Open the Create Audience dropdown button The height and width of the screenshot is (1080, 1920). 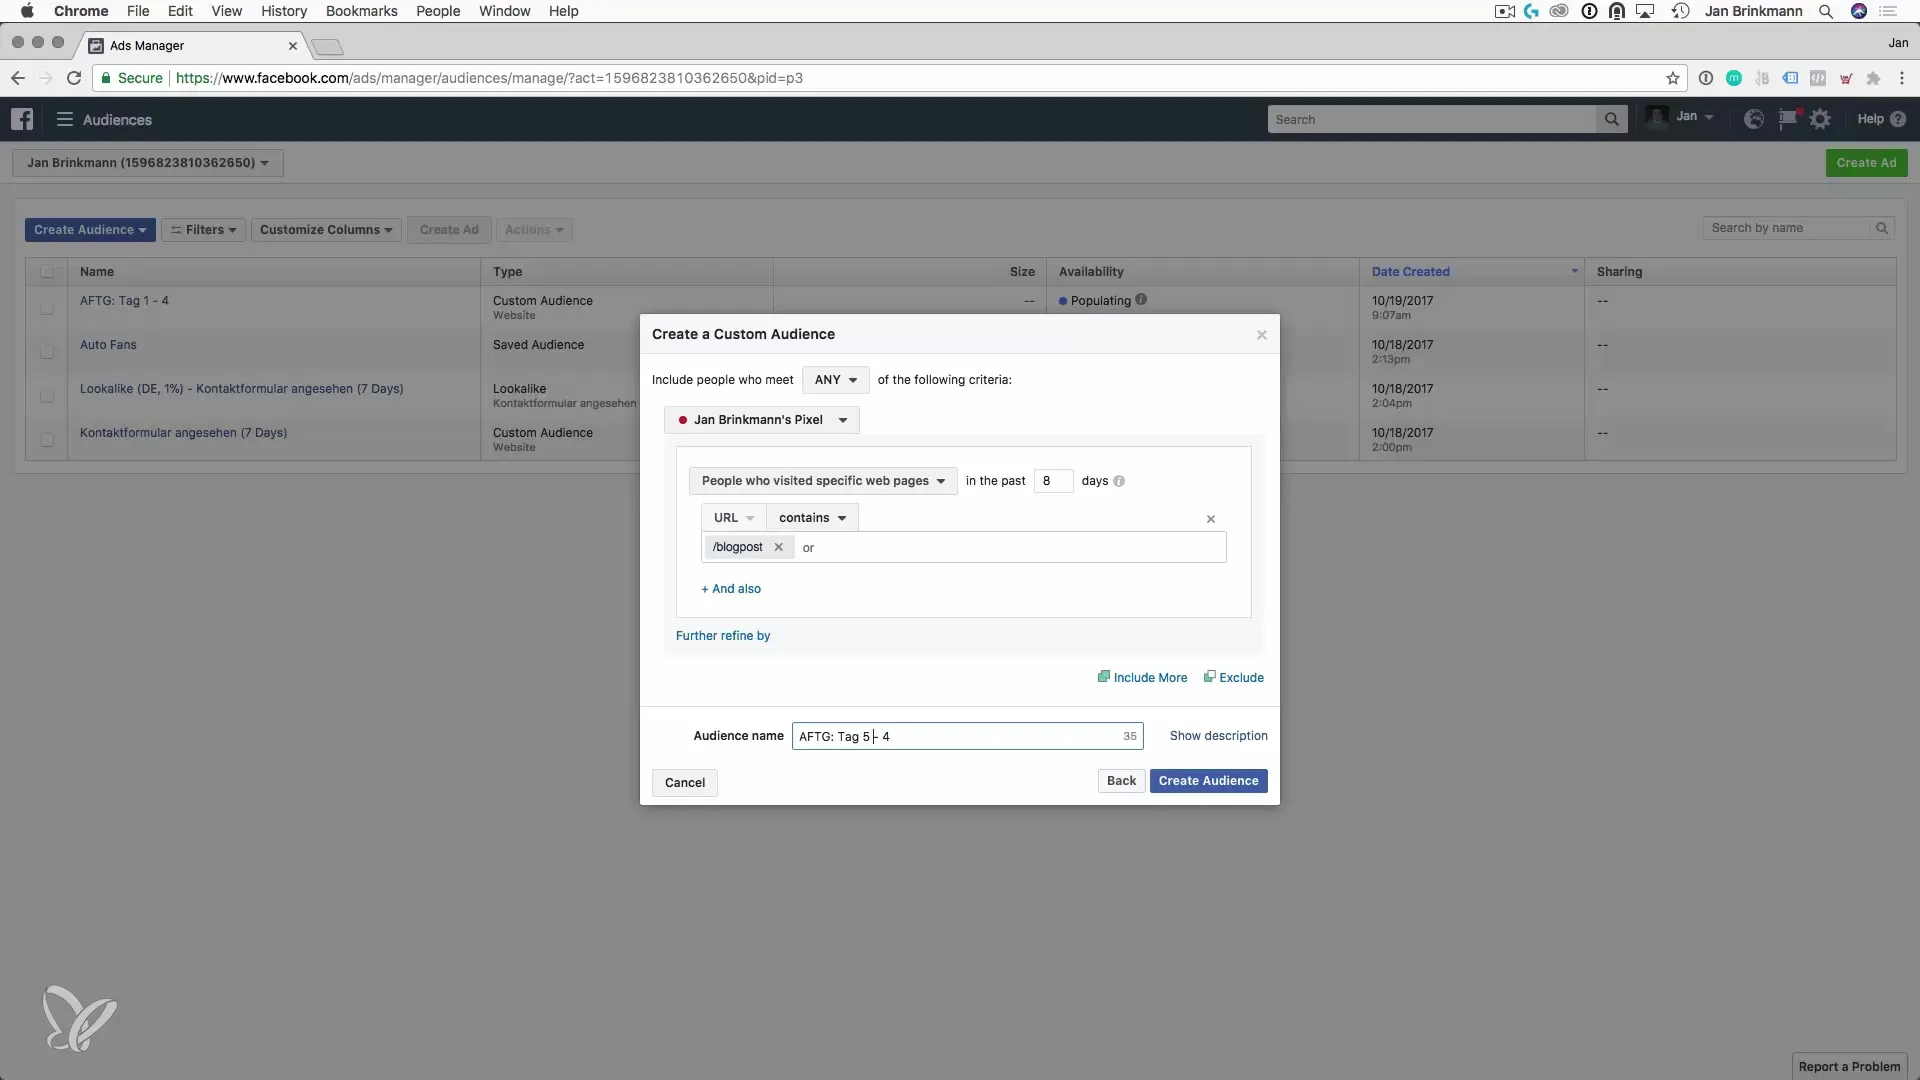pyautogui.click(x=90, y=230)
